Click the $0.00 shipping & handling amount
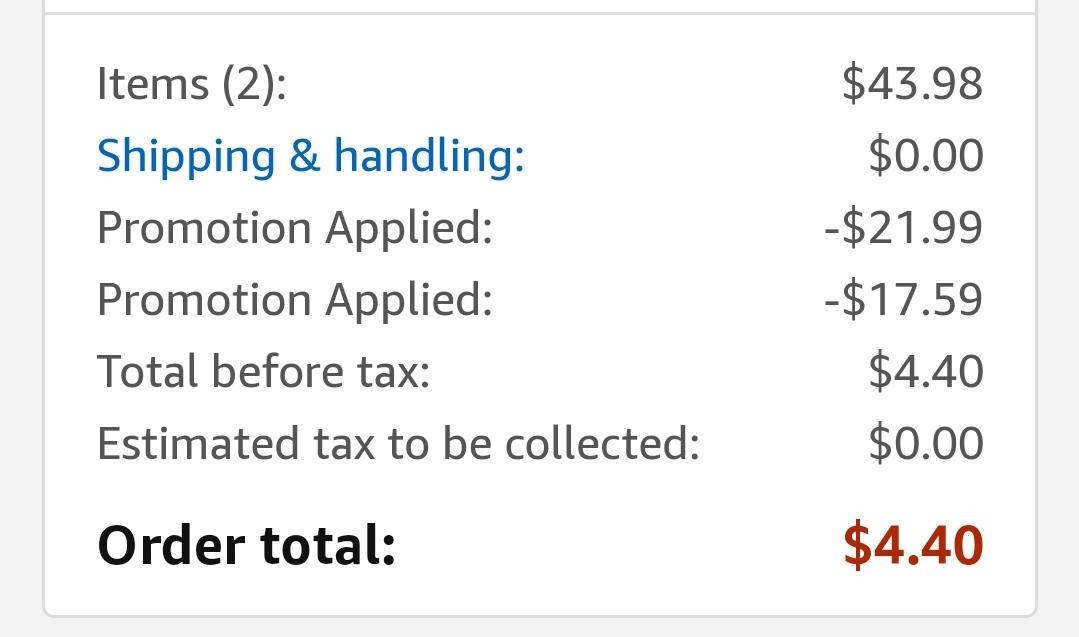Screen dimensions: 1079x637 tap(925, 156)
